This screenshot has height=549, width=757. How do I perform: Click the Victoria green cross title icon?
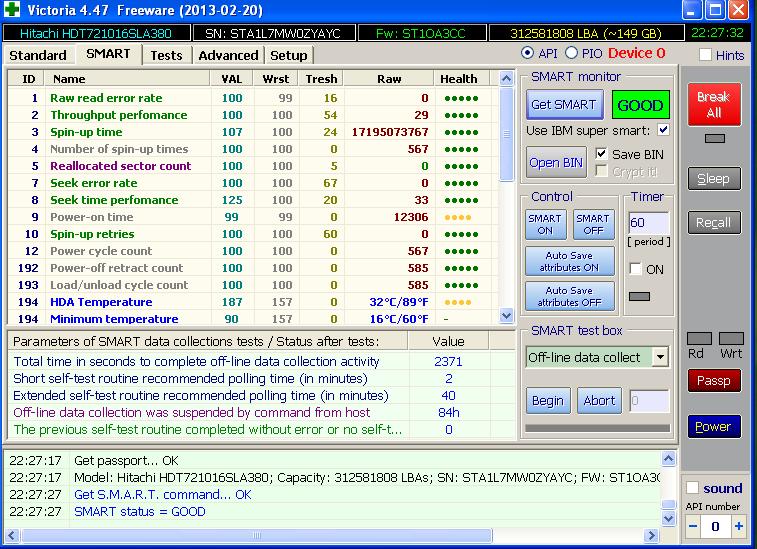pos(12,11)
